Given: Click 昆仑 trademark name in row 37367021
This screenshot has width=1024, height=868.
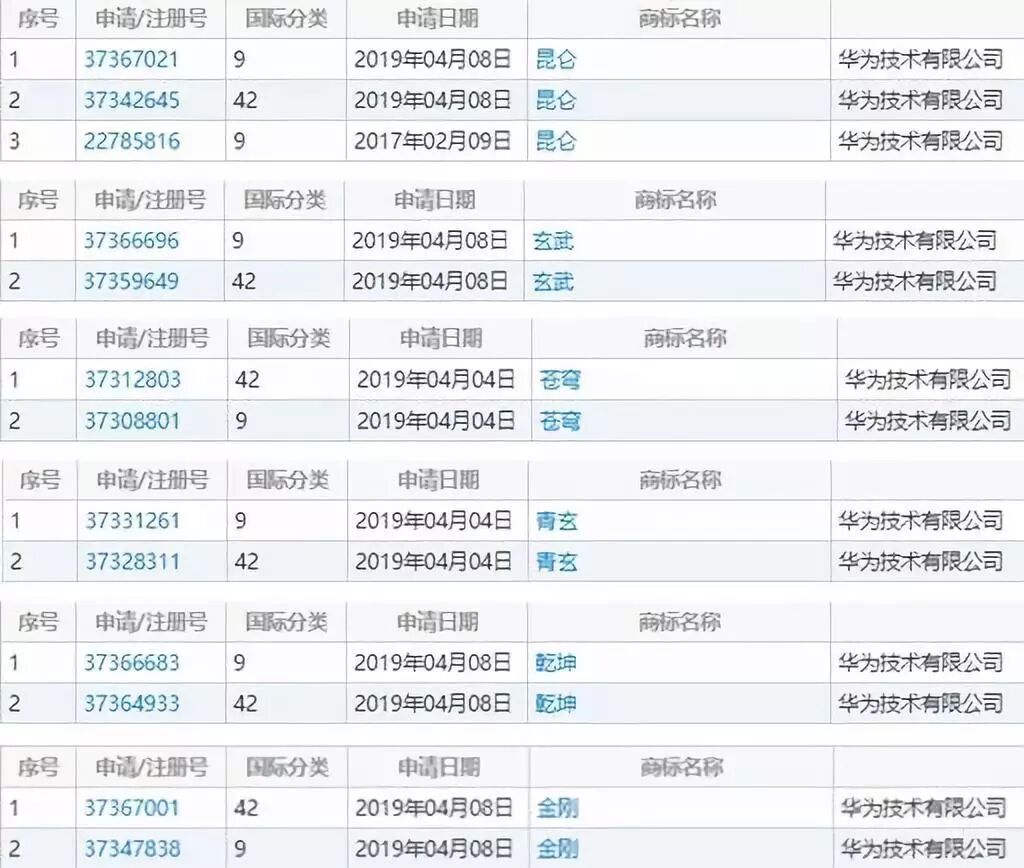Looking at the screenshot, I should pyautogui.click(x=556, y=59).
